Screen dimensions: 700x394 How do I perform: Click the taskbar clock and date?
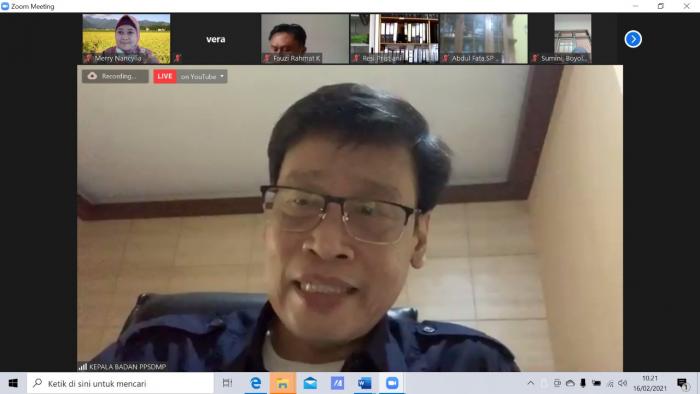(650, 383)
